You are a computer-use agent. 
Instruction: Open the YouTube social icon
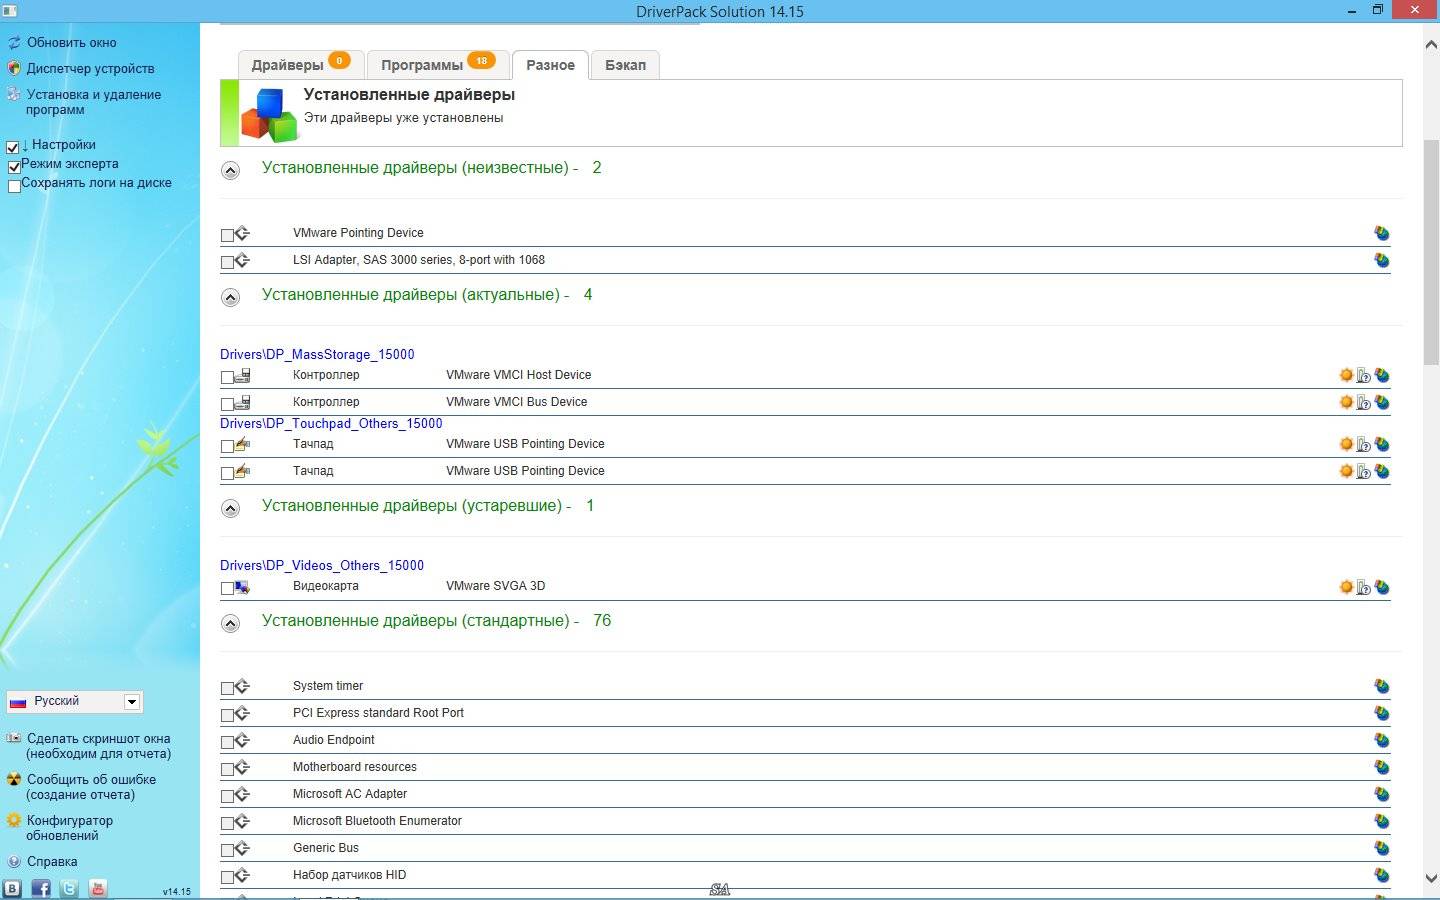click(x=98, y=888)
